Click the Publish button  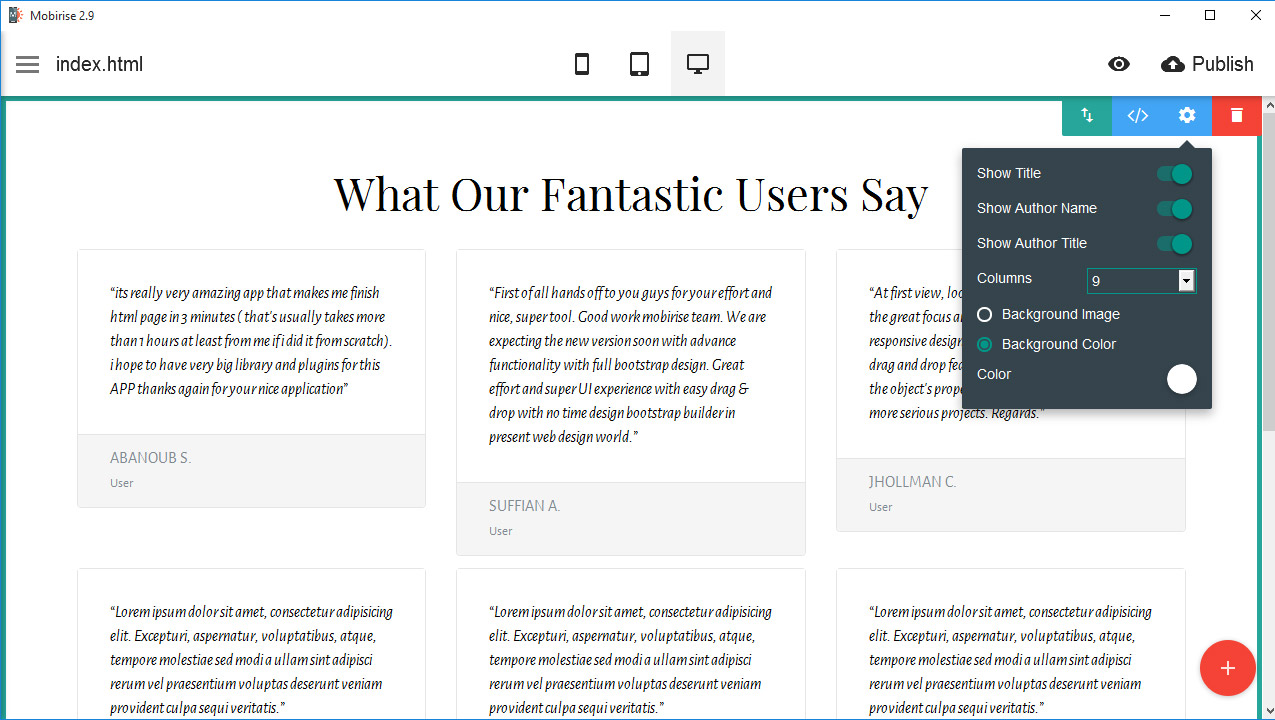1208,64
